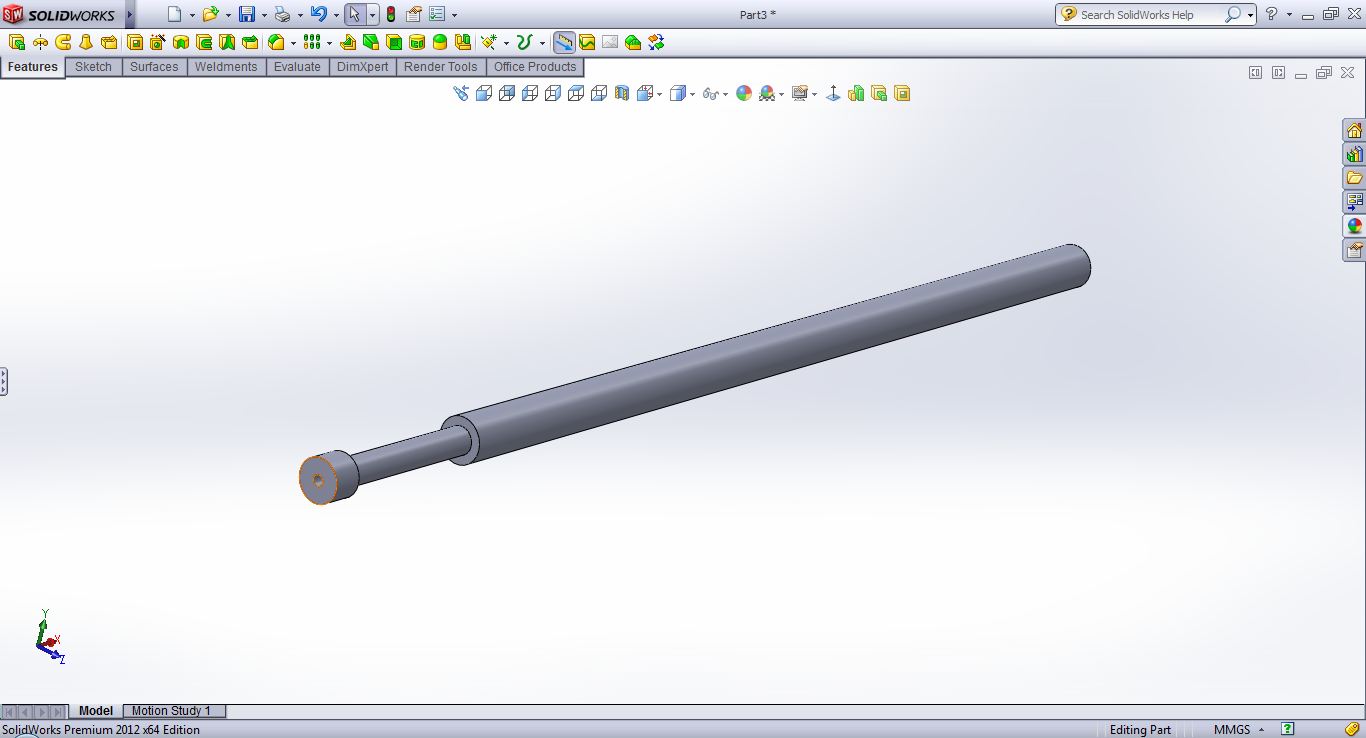Screen dimensions: 1366x738
Task: Open the Evaluate tab
Action: pos(297,67)
